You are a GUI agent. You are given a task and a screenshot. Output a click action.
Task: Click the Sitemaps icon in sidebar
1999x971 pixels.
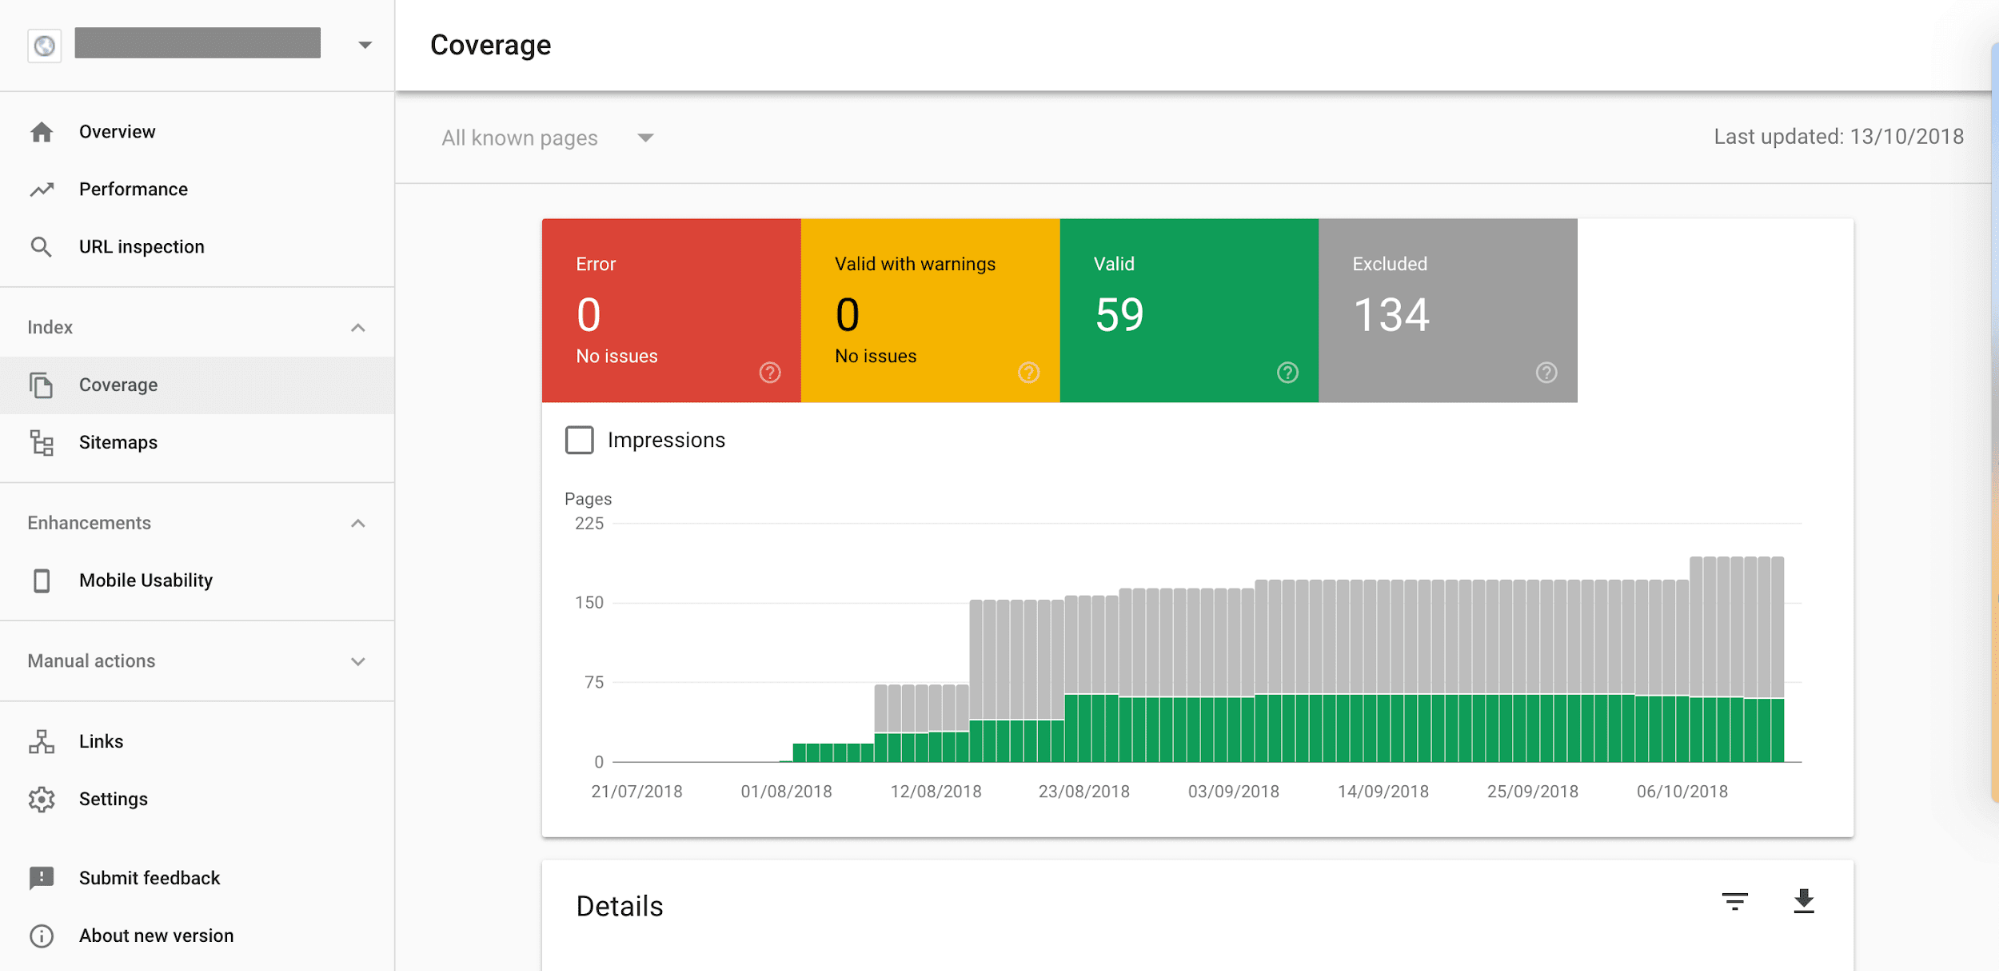(42, 442)
